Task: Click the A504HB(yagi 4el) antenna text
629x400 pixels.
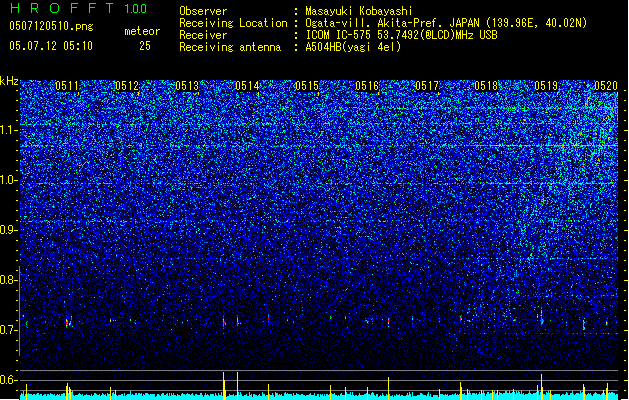Action: click(x=353, y=47)
